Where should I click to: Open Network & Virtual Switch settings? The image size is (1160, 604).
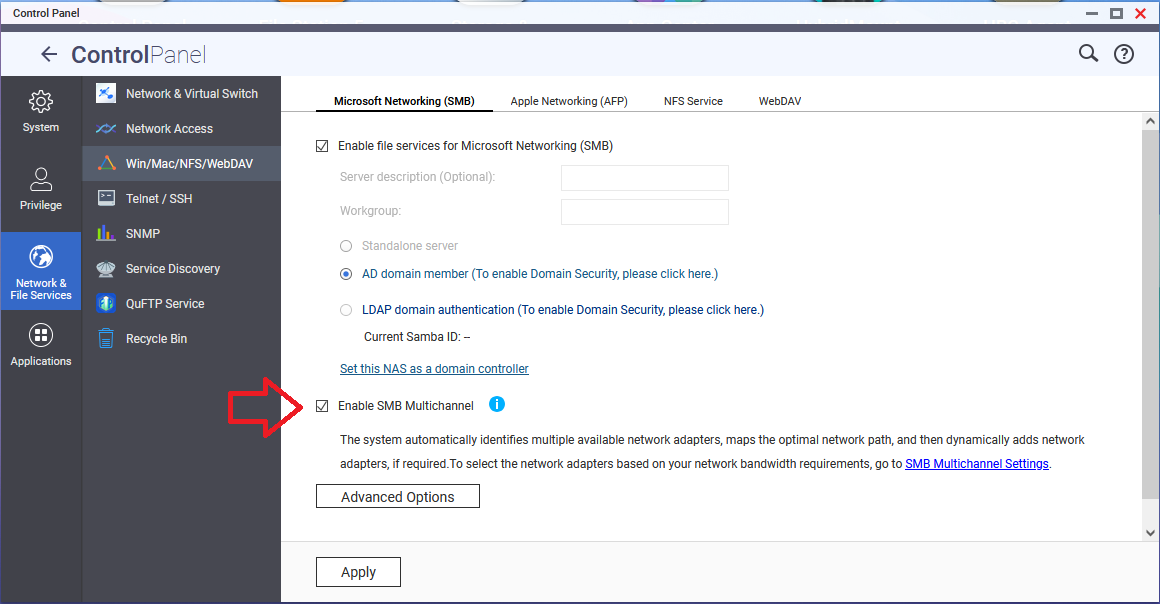(x=191, y=94)
